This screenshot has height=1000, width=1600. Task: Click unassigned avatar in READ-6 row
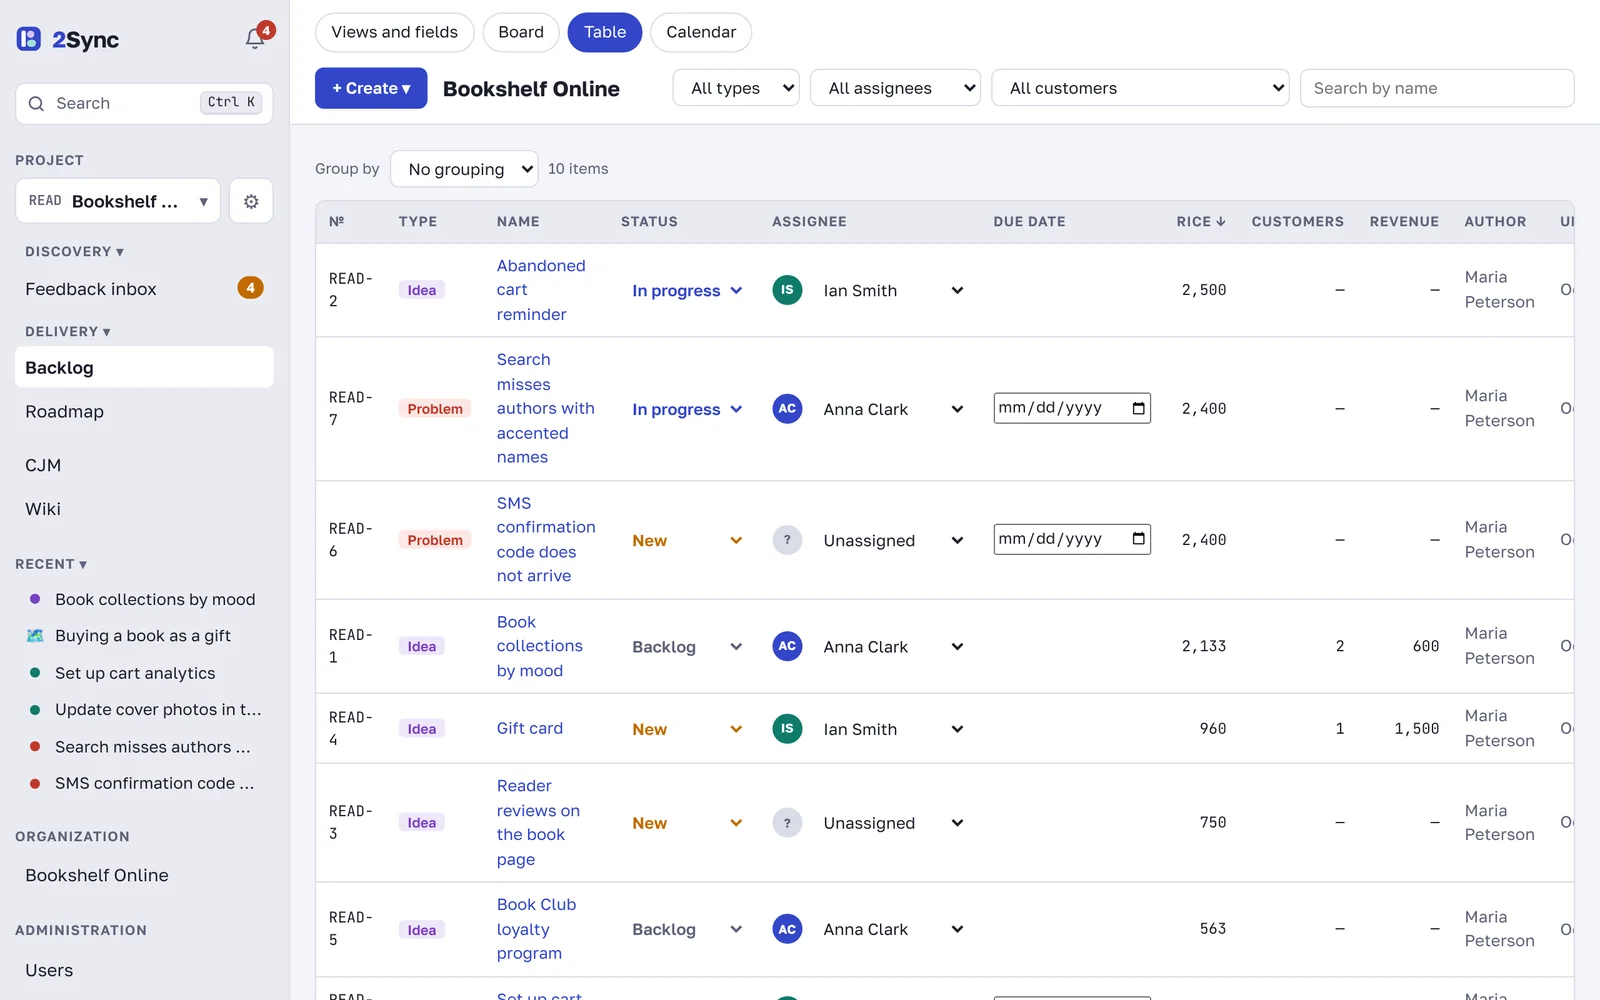pyautogui.click(x=787, y=540)
